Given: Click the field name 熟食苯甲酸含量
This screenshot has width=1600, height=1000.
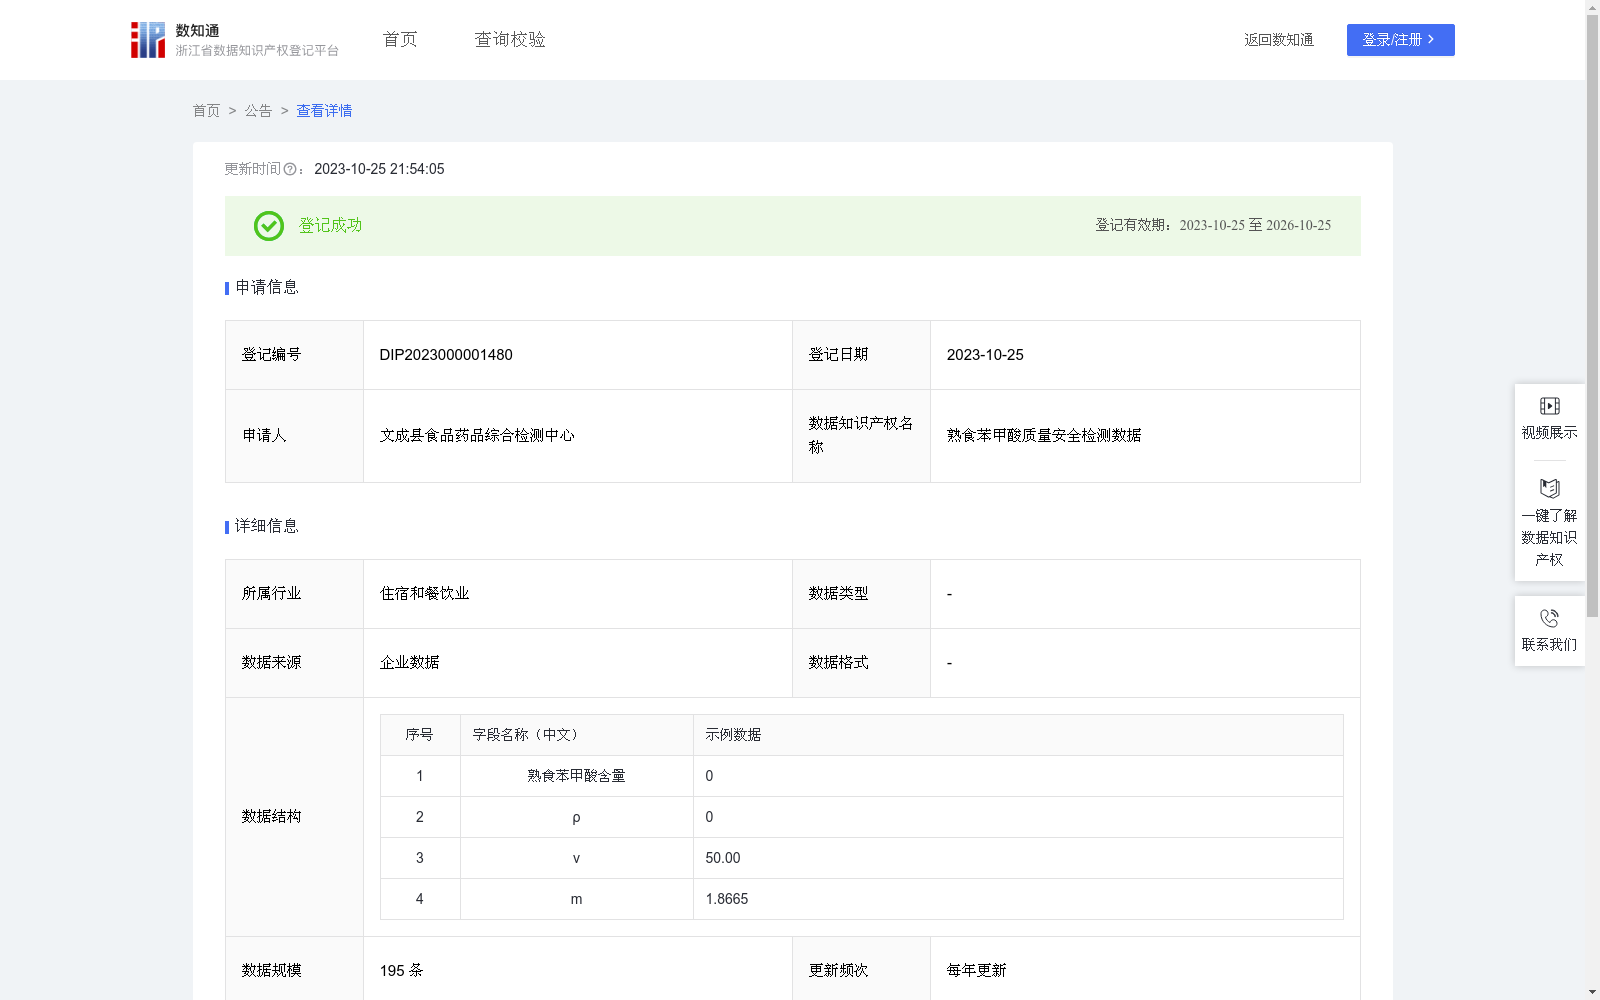Looking at the screenshot, I should pyautogui.click(x=576, y=776).
